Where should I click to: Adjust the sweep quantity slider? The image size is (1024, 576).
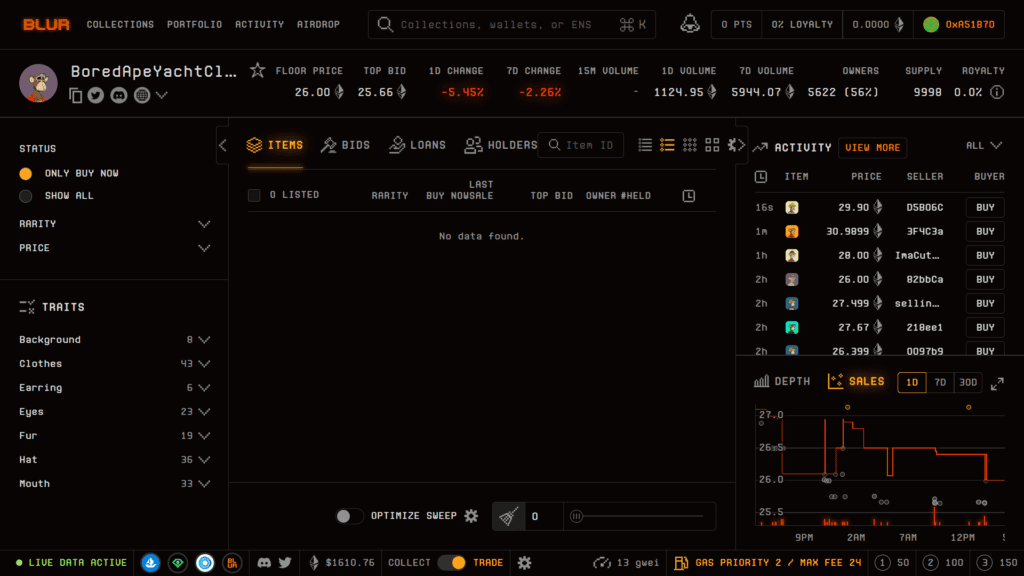click(576, 516)
